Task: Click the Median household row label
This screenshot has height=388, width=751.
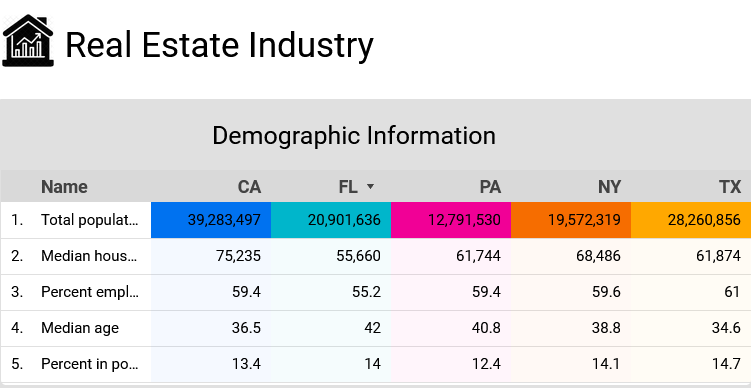Action: click(x=89, y=256)
